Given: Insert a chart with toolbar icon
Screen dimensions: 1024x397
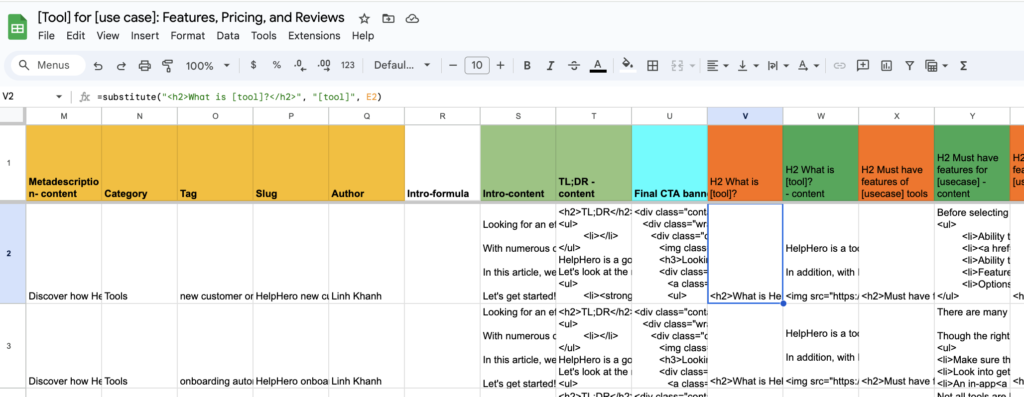Looking at the screenshot, I should [x=886, y=65].
